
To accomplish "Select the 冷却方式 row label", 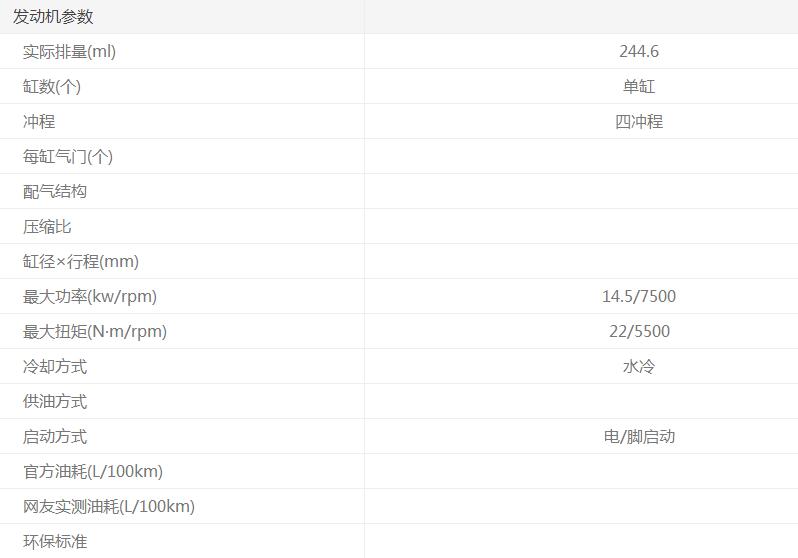I will point(55,367).
